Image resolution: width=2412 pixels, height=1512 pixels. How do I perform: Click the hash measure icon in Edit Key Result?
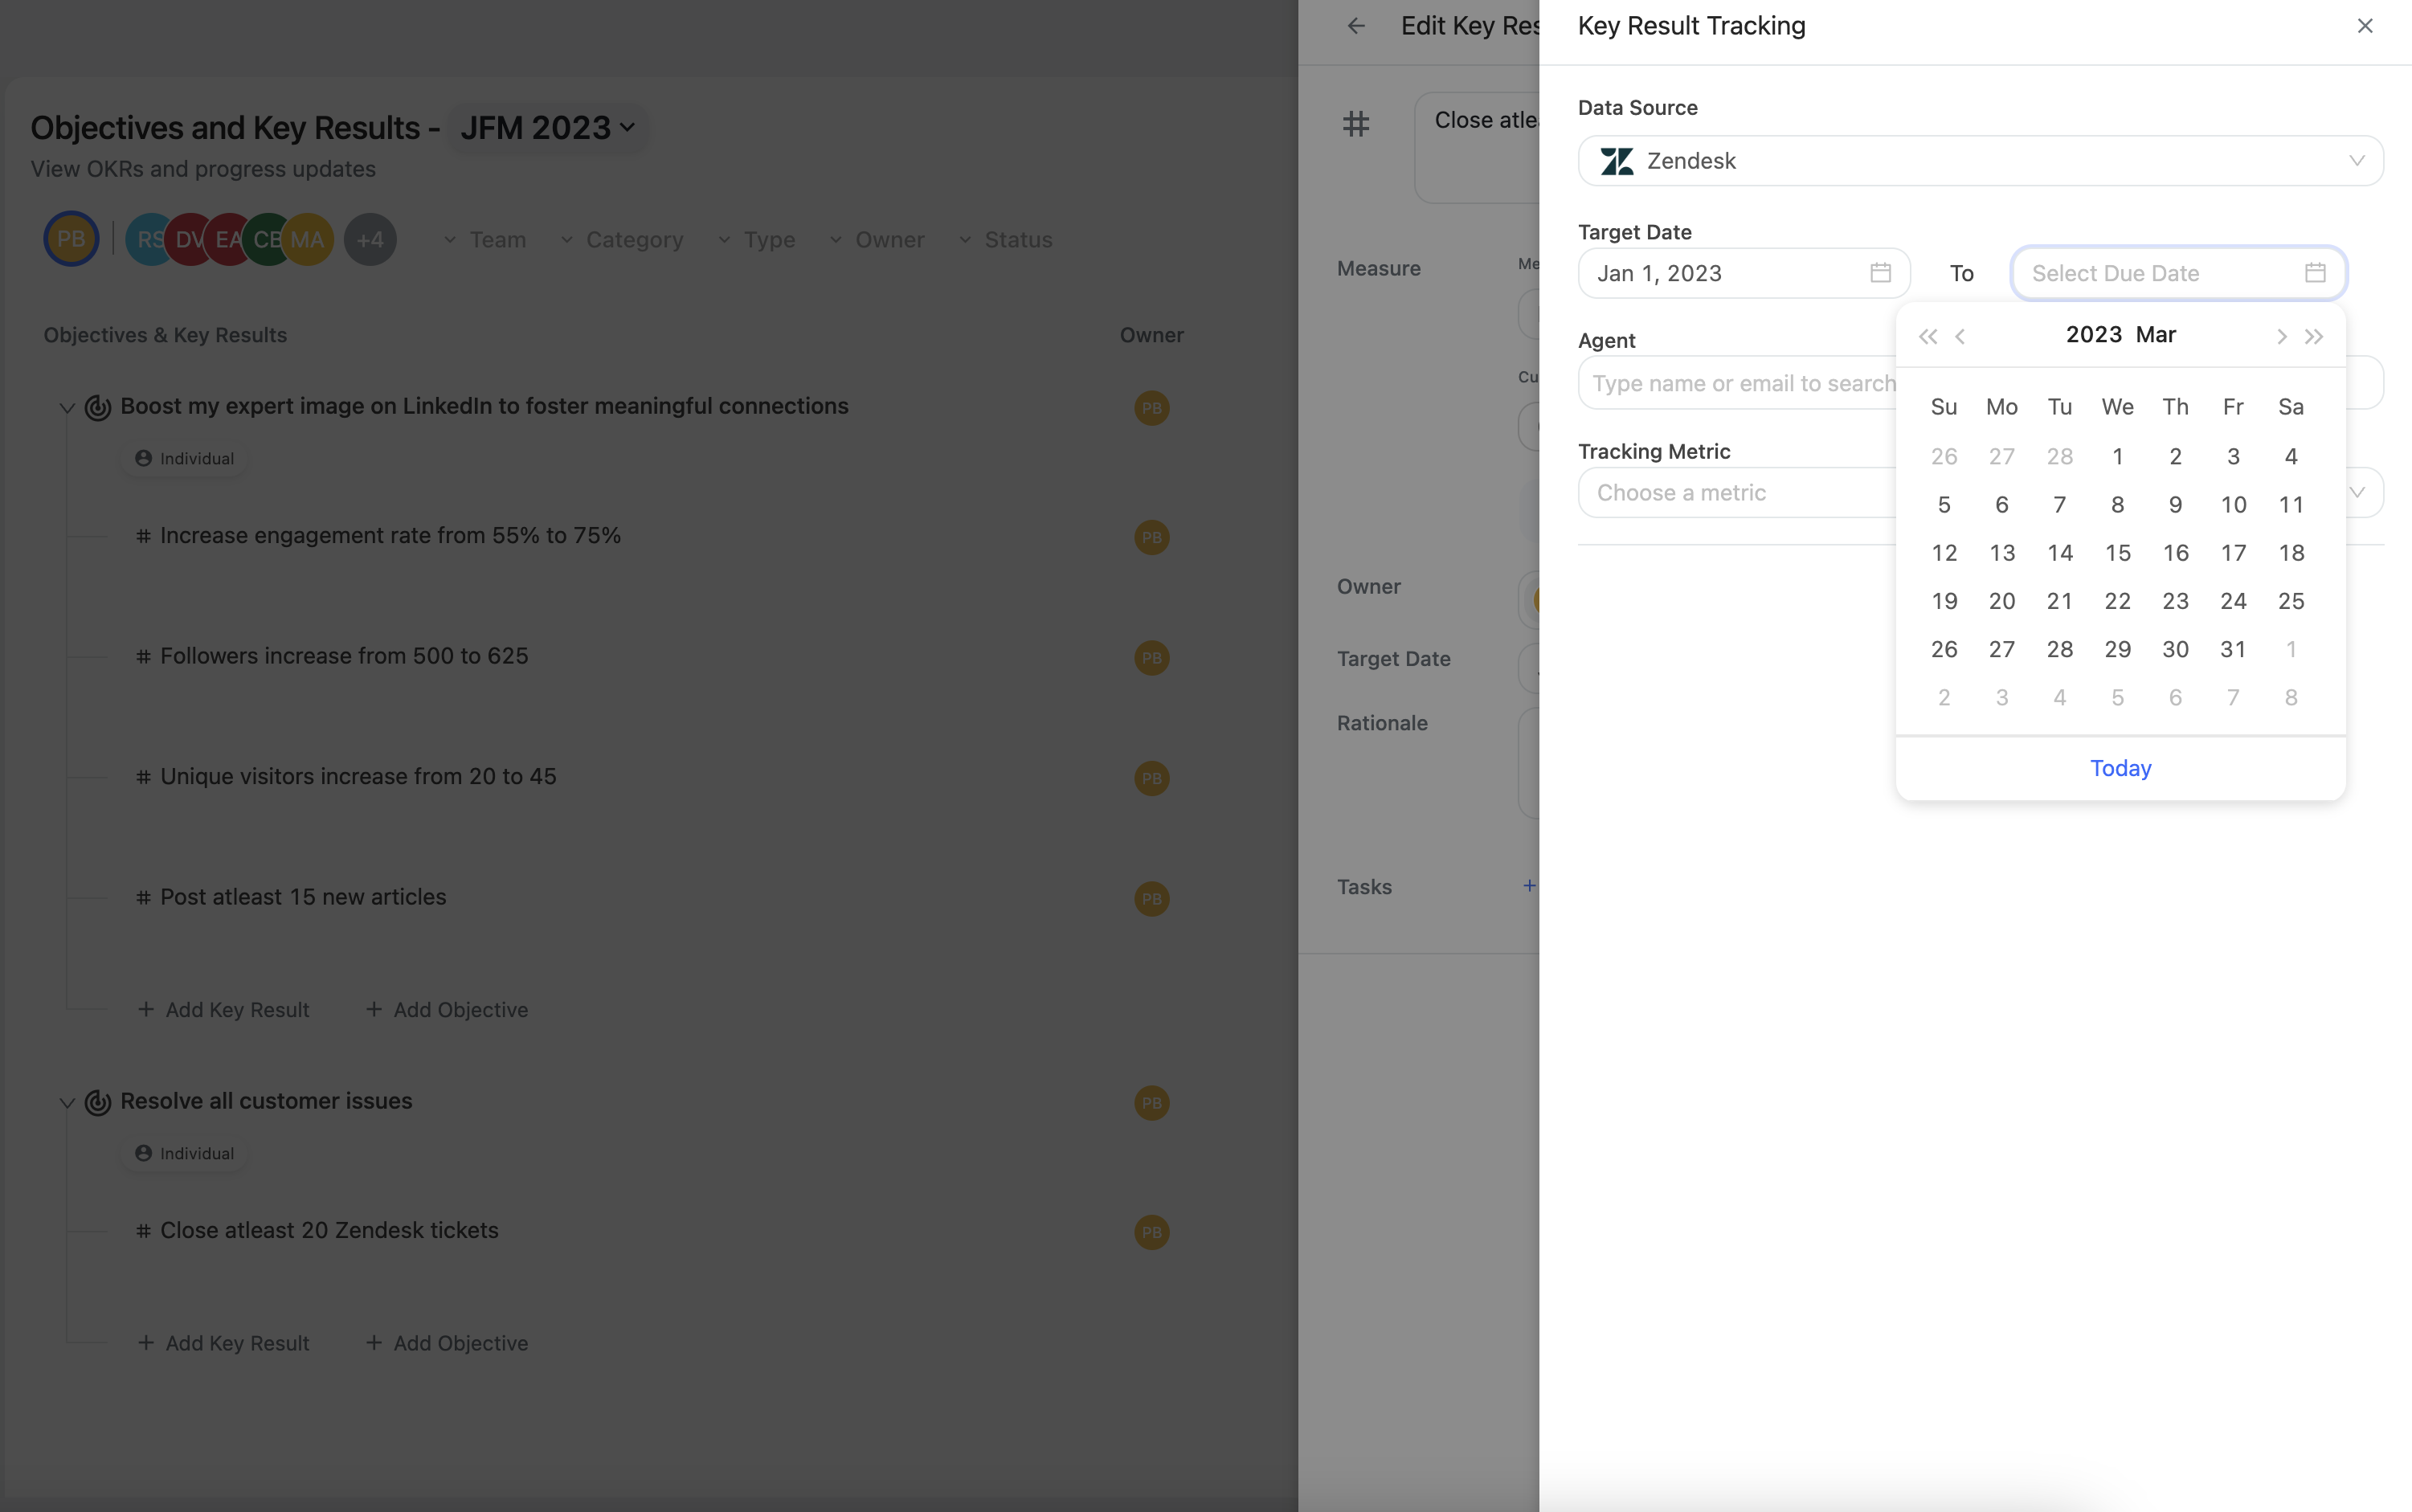tap(1356, 124)
